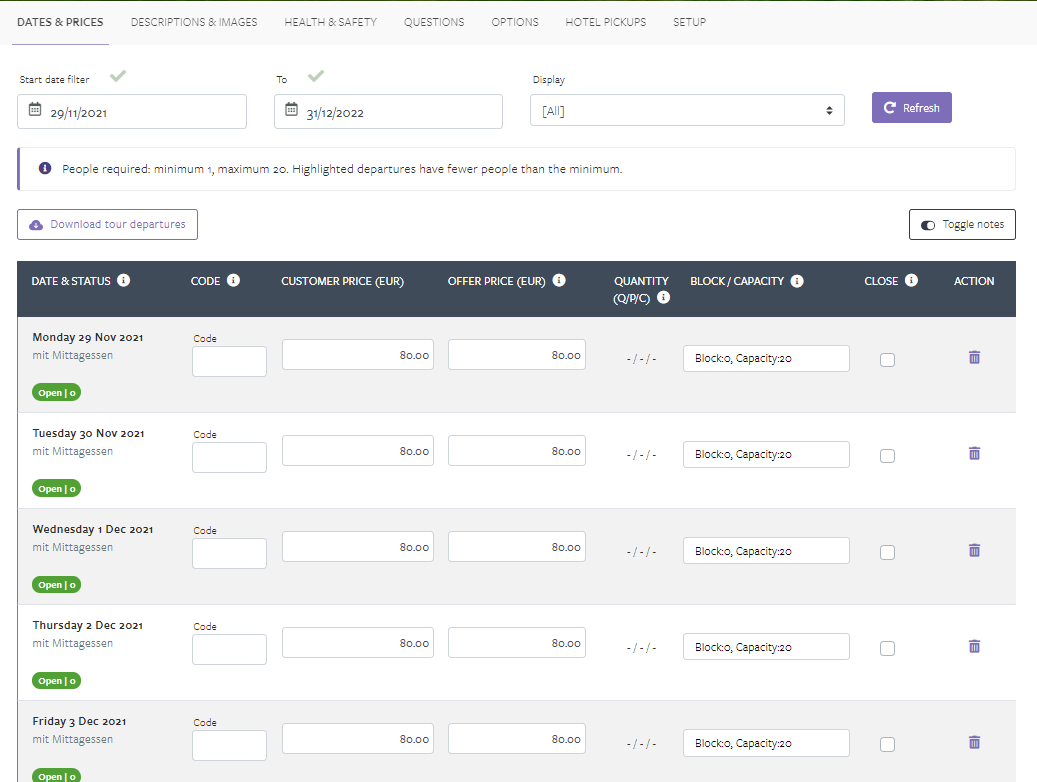Tick Close checkbox for Wednesday 1 Dec
Viewport: 1037px width, 782px height.
pos(888,552)
